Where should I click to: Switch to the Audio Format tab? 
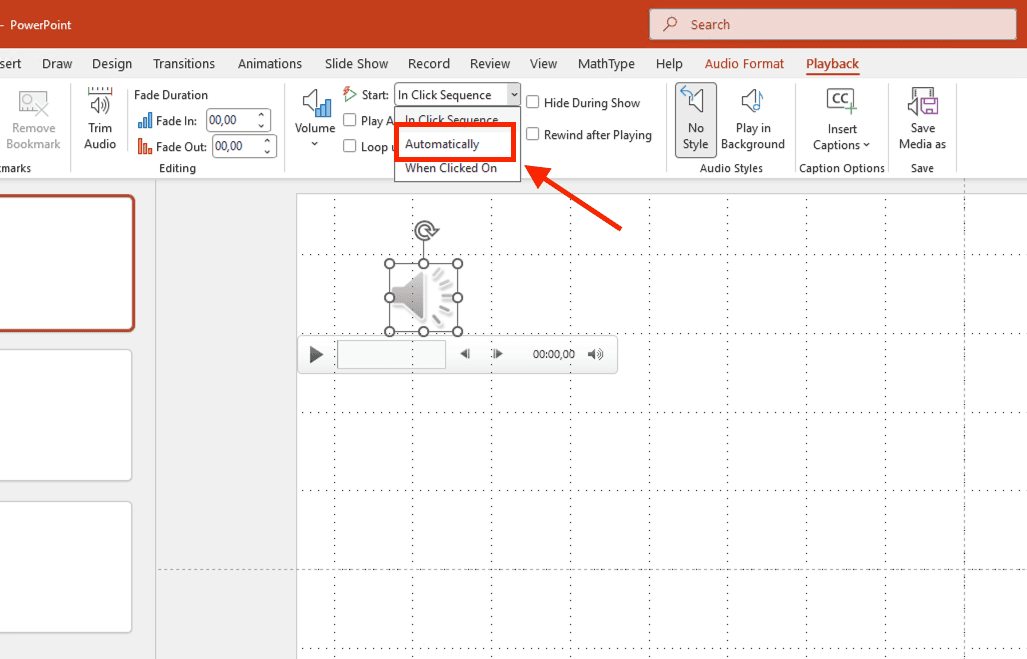744,64
